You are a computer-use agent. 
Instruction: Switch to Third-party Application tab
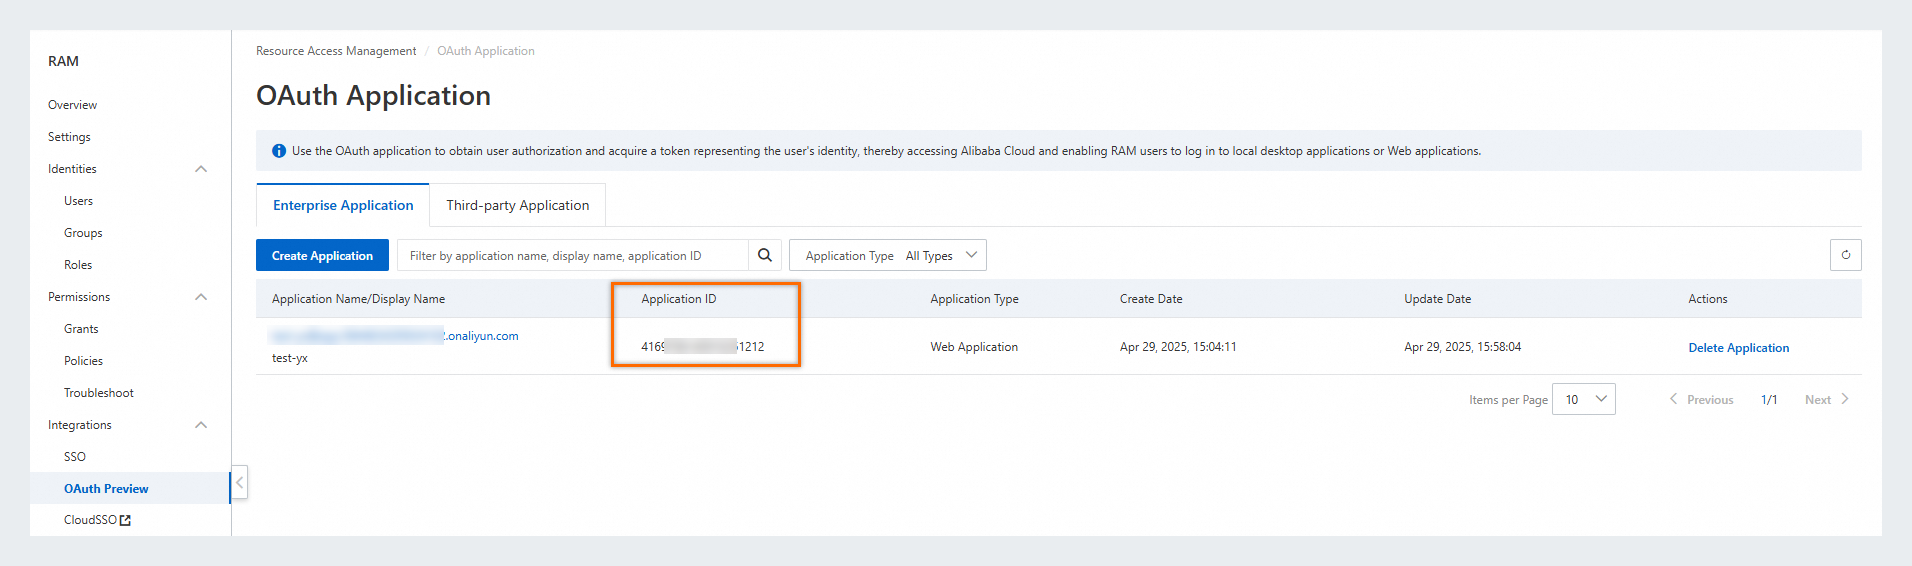[518, 205]
